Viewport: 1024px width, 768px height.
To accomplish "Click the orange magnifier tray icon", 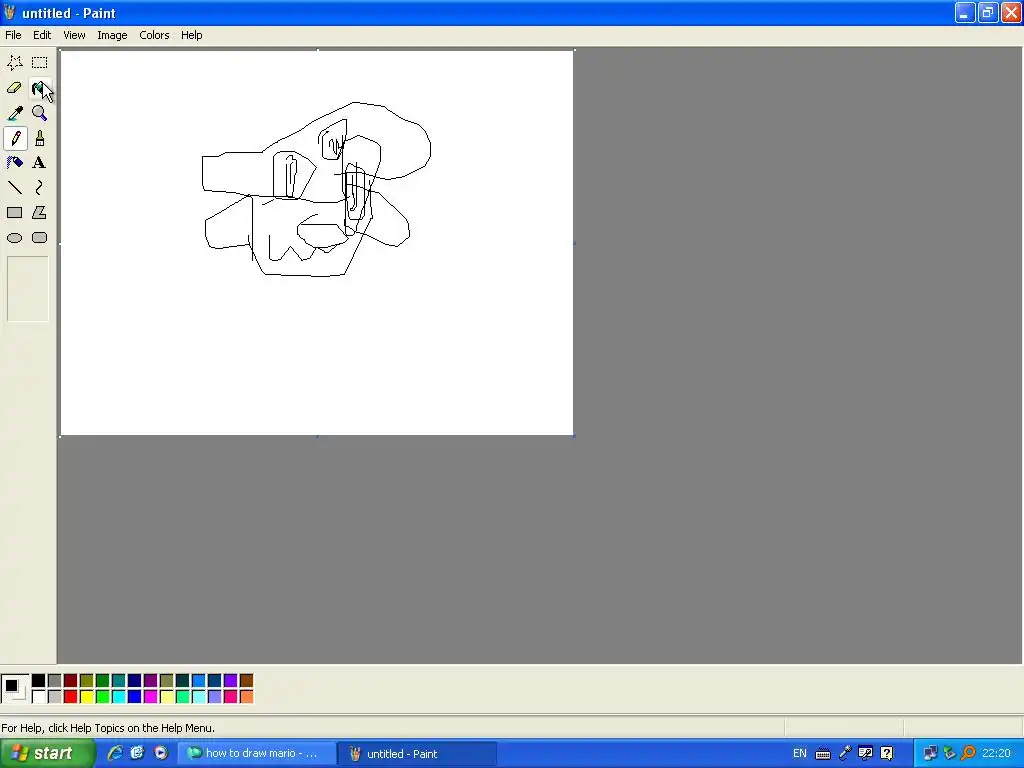I will click(969, 754).
